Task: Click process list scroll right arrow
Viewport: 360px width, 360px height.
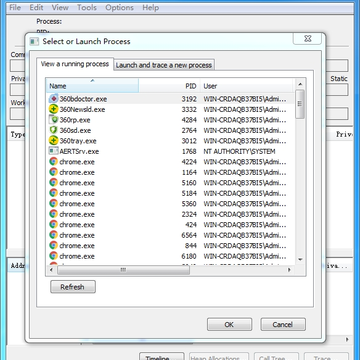Action: coord(289,270)
